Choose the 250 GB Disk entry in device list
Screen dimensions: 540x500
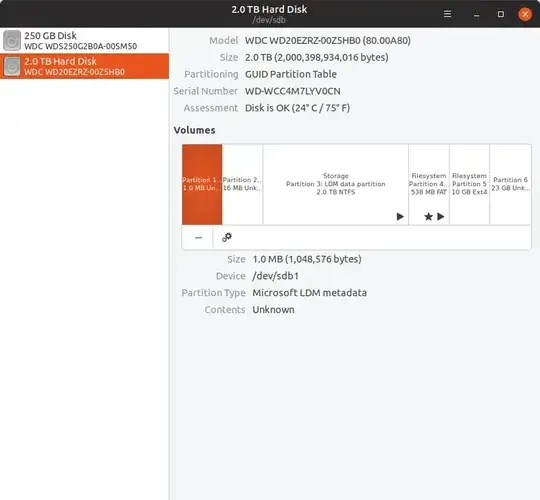click(84, 41)
